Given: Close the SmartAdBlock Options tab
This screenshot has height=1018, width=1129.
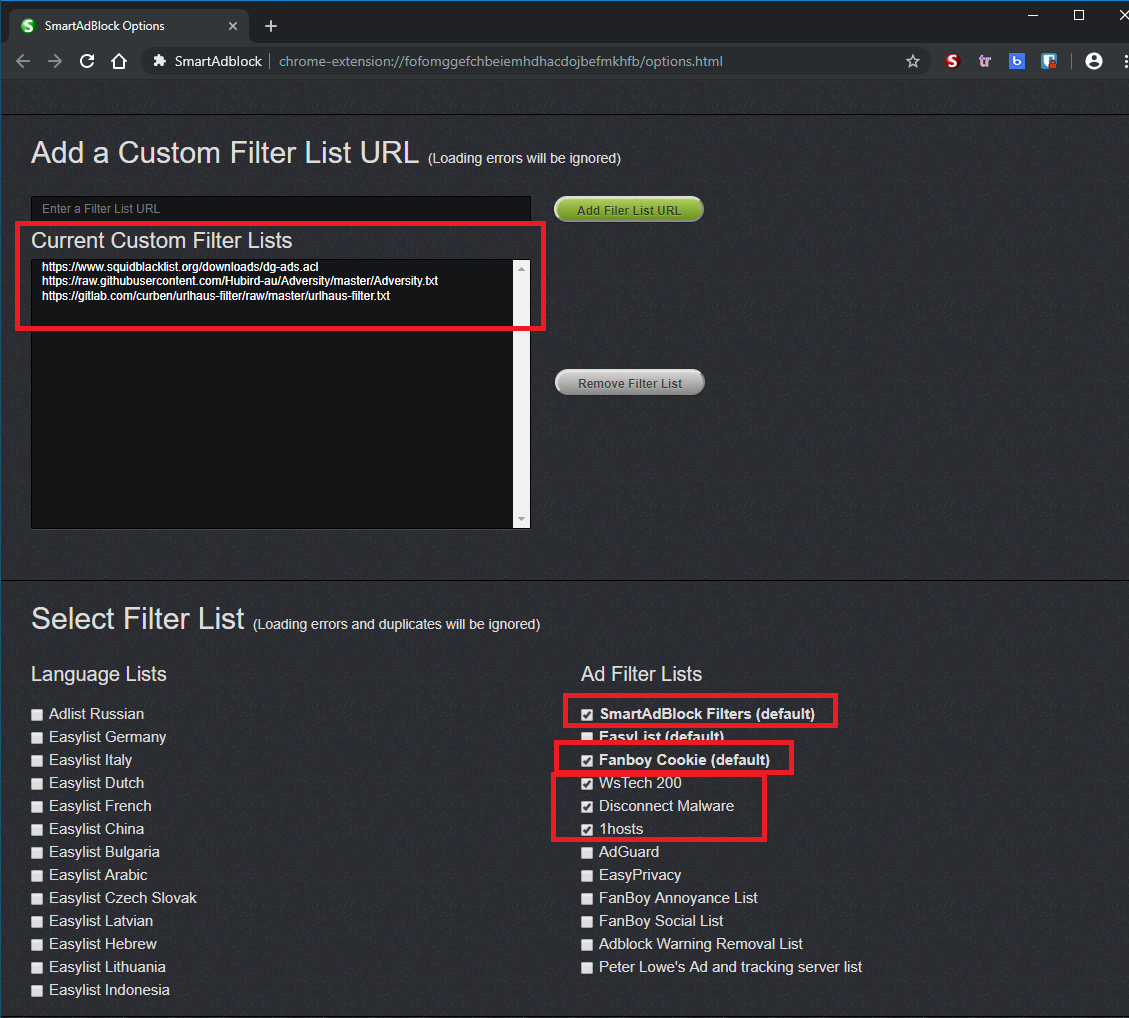Looking at the screenshot, I should pyautogui.click(x=233, y=26).
